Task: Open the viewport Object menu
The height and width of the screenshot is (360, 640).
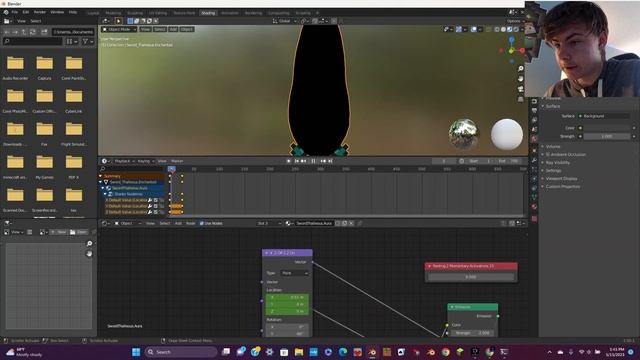Action: [x=187, y=29]
